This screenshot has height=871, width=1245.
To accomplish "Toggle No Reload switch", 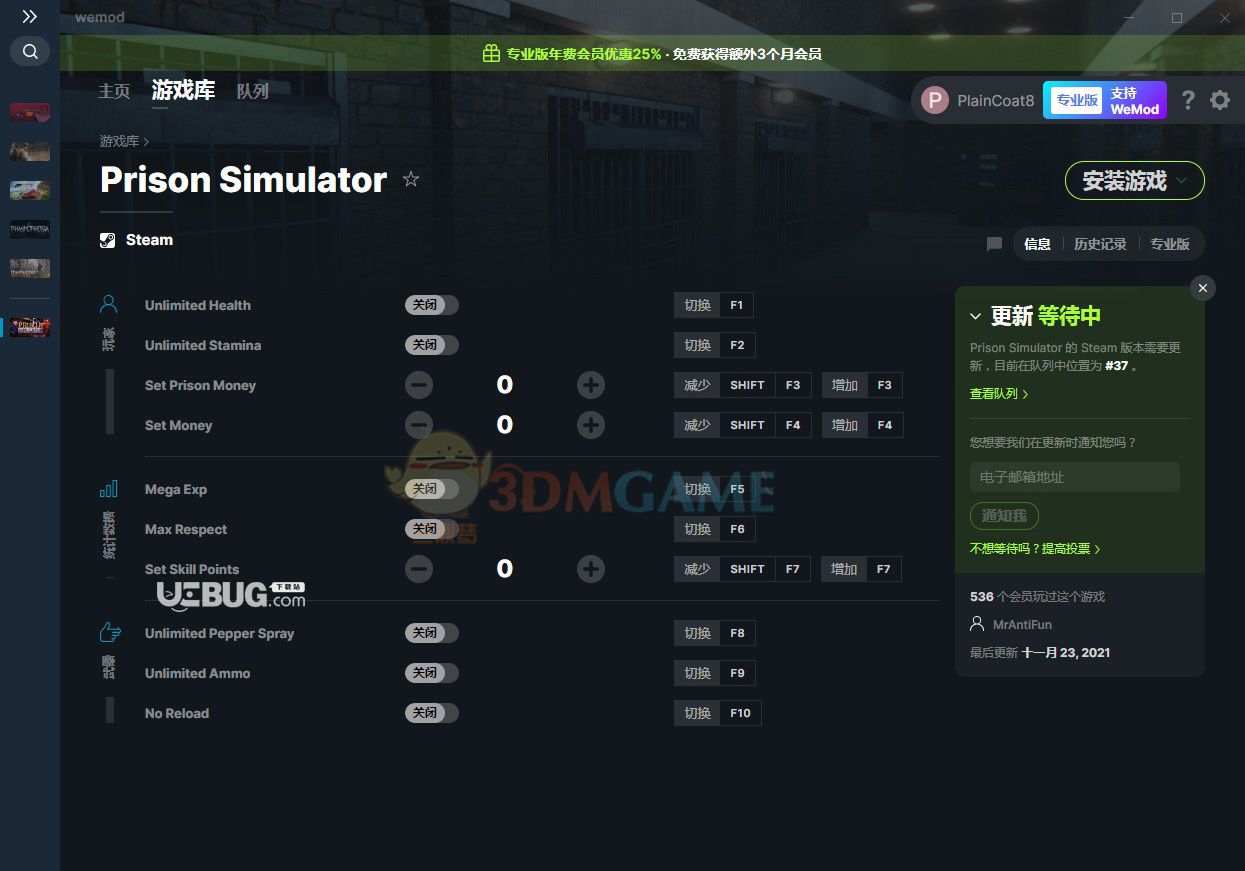I will (x=432, y=713).
